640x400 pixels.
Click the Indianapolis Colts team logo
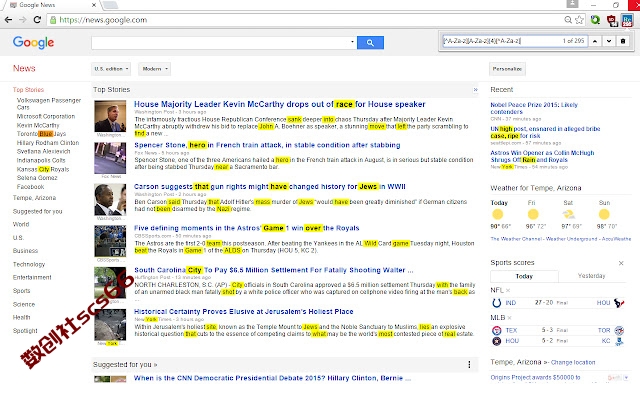tap(497, 303)
